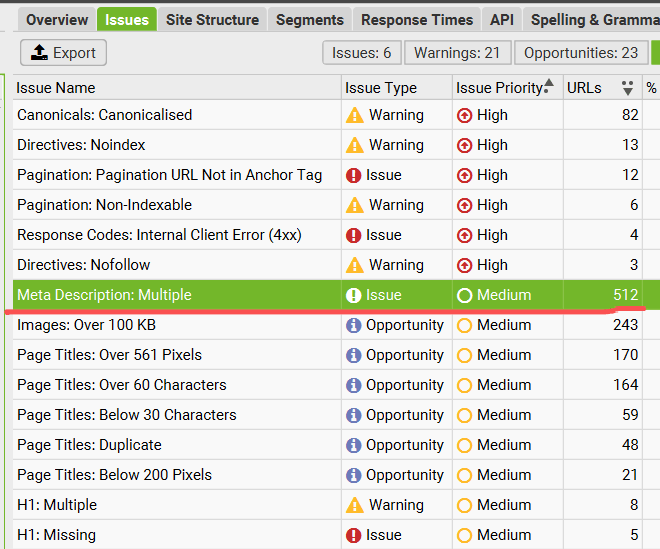Click the Export button

tap(63, 53)
